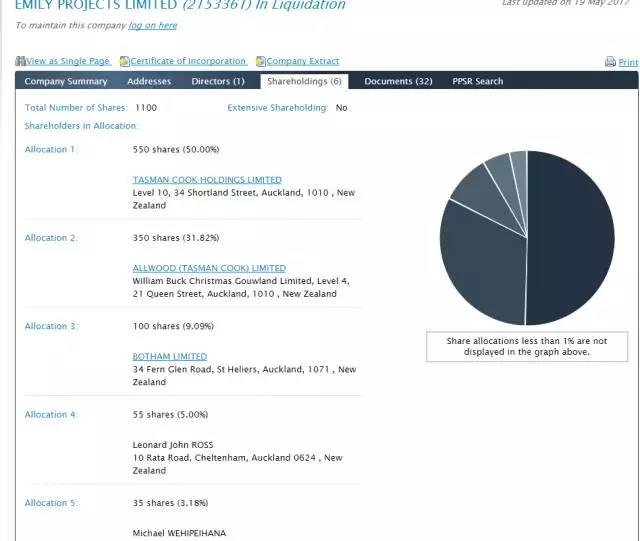Open ALLWOOD (TASMAN COOK) LIMITED link
This screenshot has width=640, height=541.
209,268
